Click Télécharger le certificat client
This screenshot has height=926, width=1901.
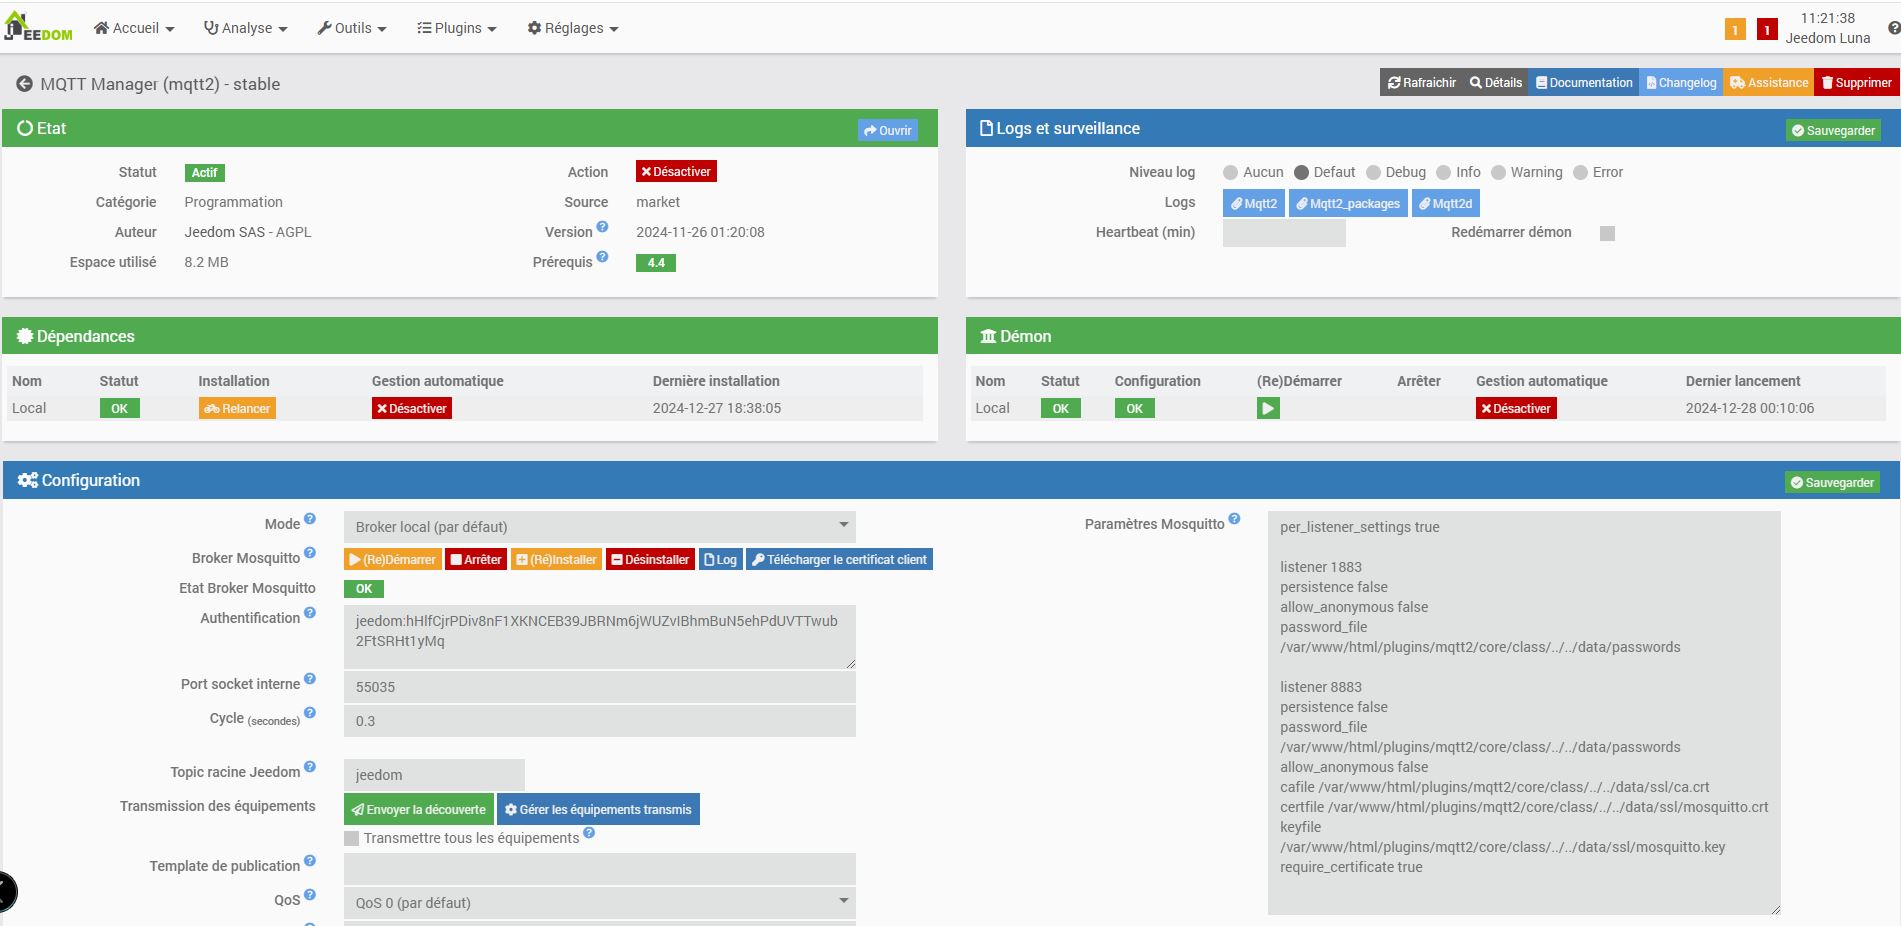pos(839,559)
